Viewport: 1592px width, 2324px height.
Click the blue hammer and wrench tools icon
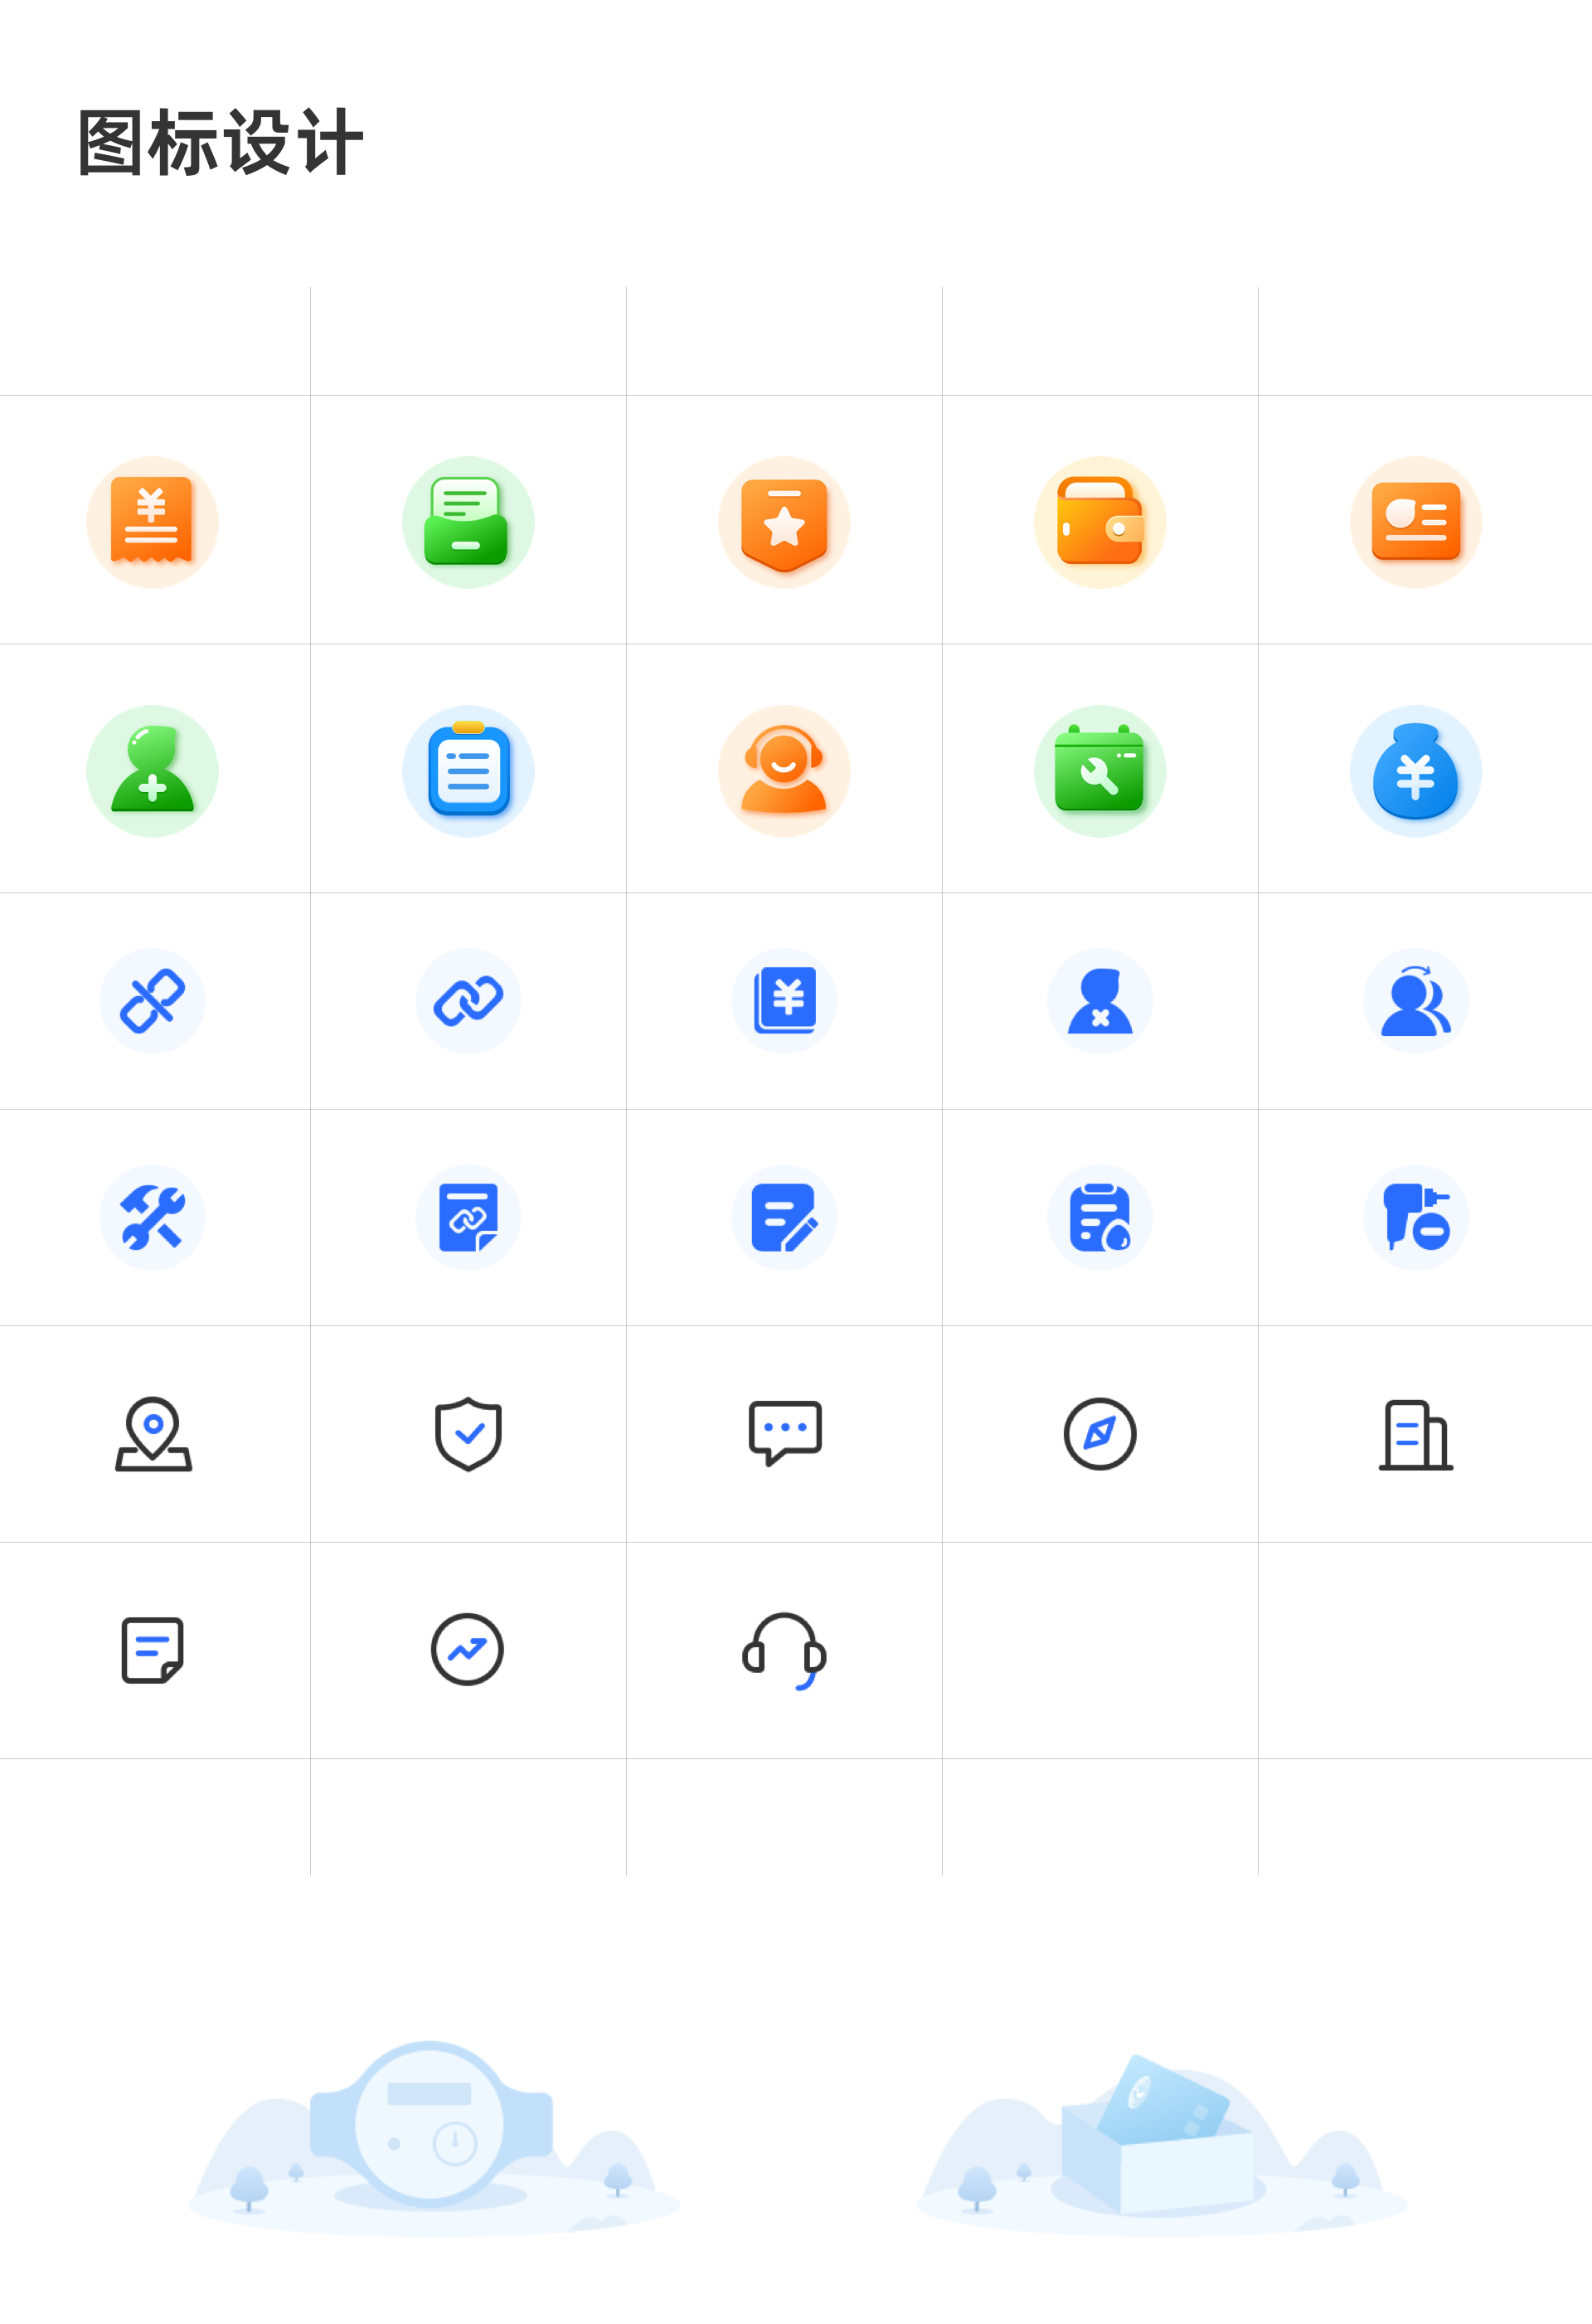click(152, 1217)
